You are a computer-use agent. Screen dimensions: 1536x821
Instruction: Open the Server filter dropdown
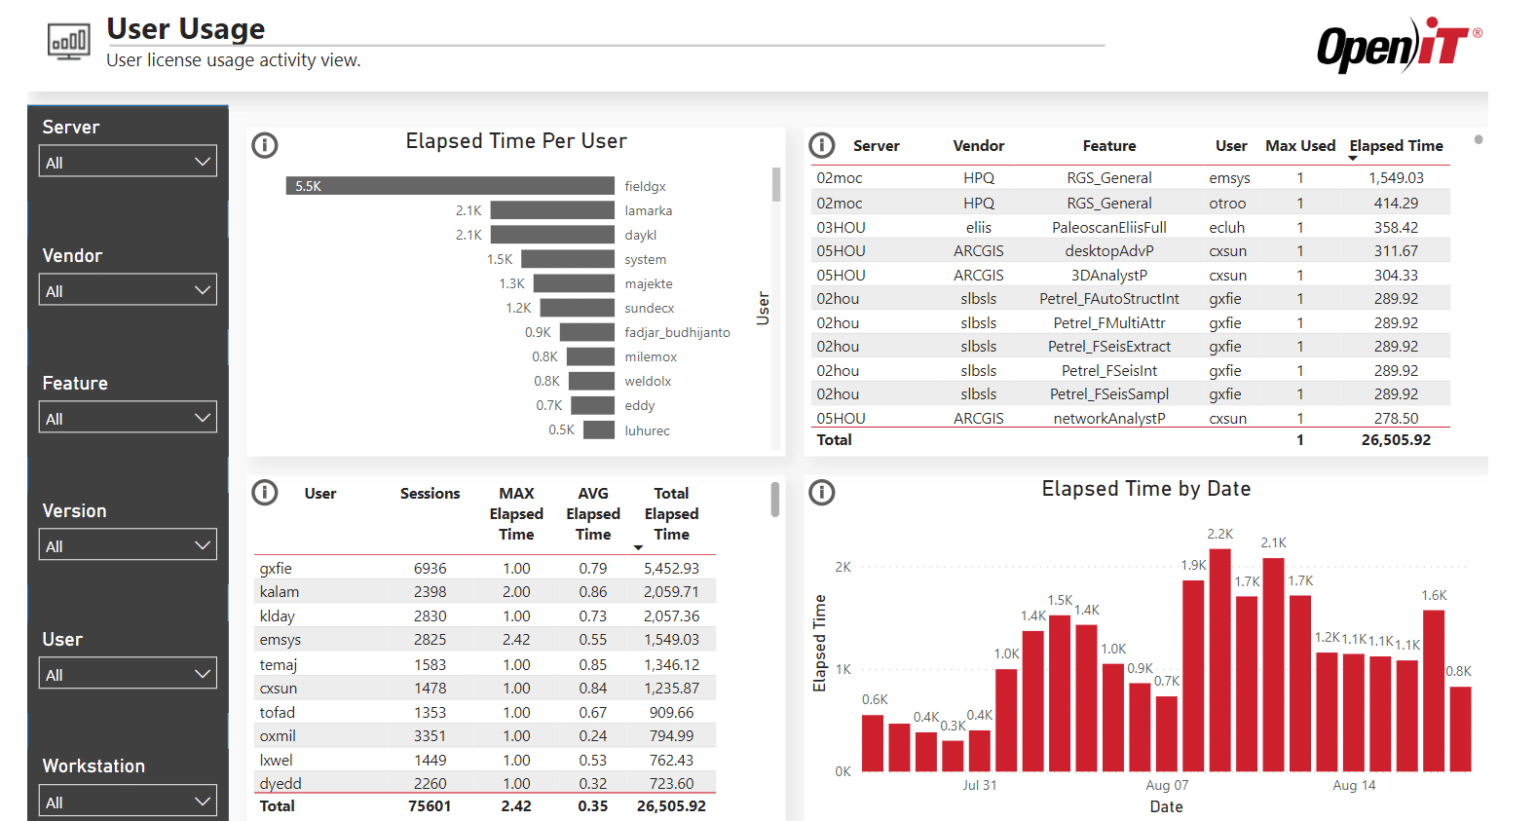127,160
